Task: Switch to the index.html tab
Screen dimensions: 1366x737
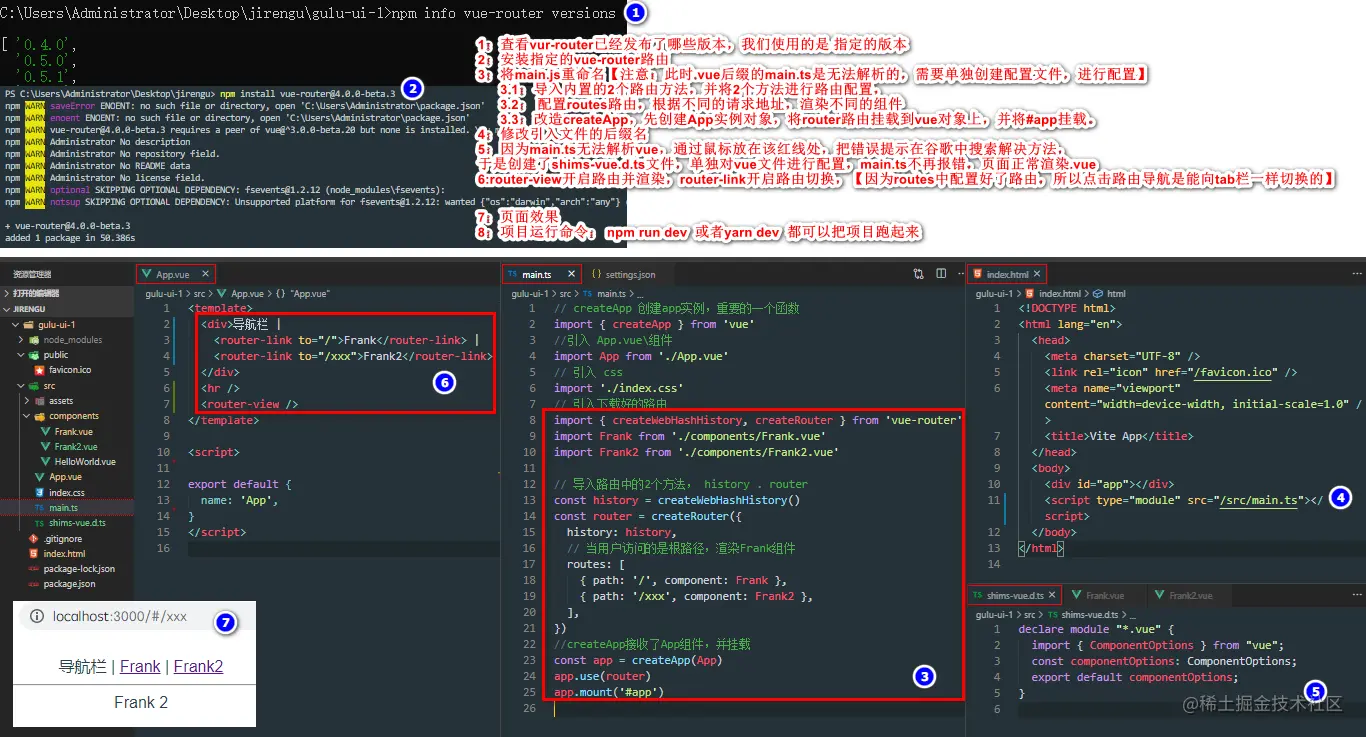Action: point(1007,274)
